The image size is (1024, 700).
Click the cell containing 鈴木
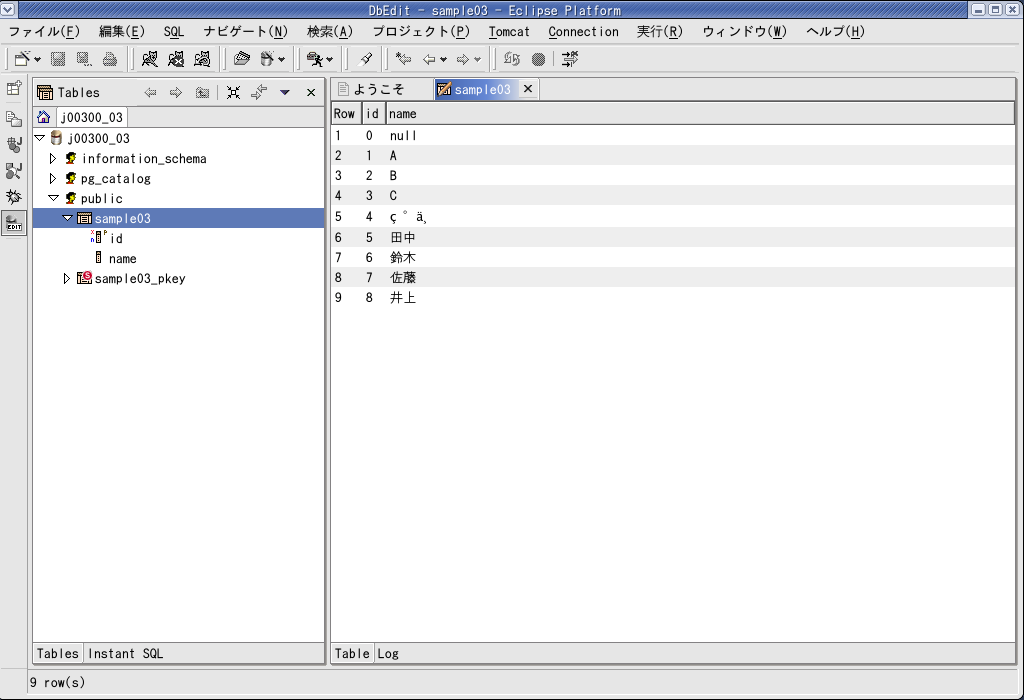coord(402,258)
